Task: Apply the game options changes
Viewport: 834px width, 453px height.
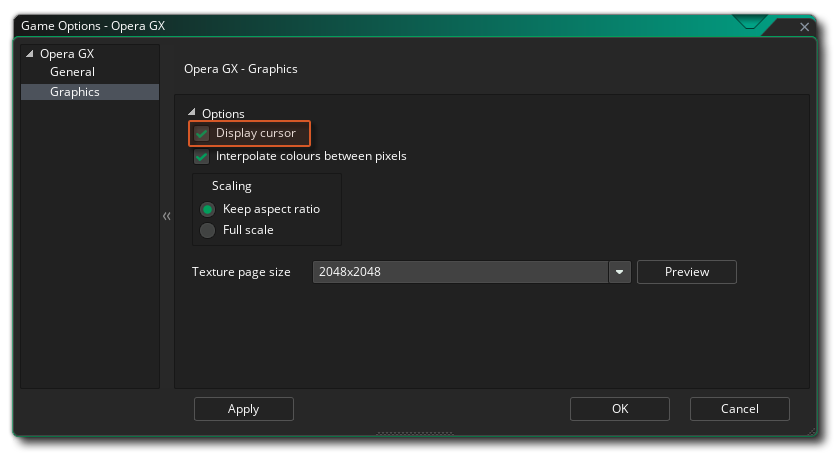Action: click(x=244, y=409)
